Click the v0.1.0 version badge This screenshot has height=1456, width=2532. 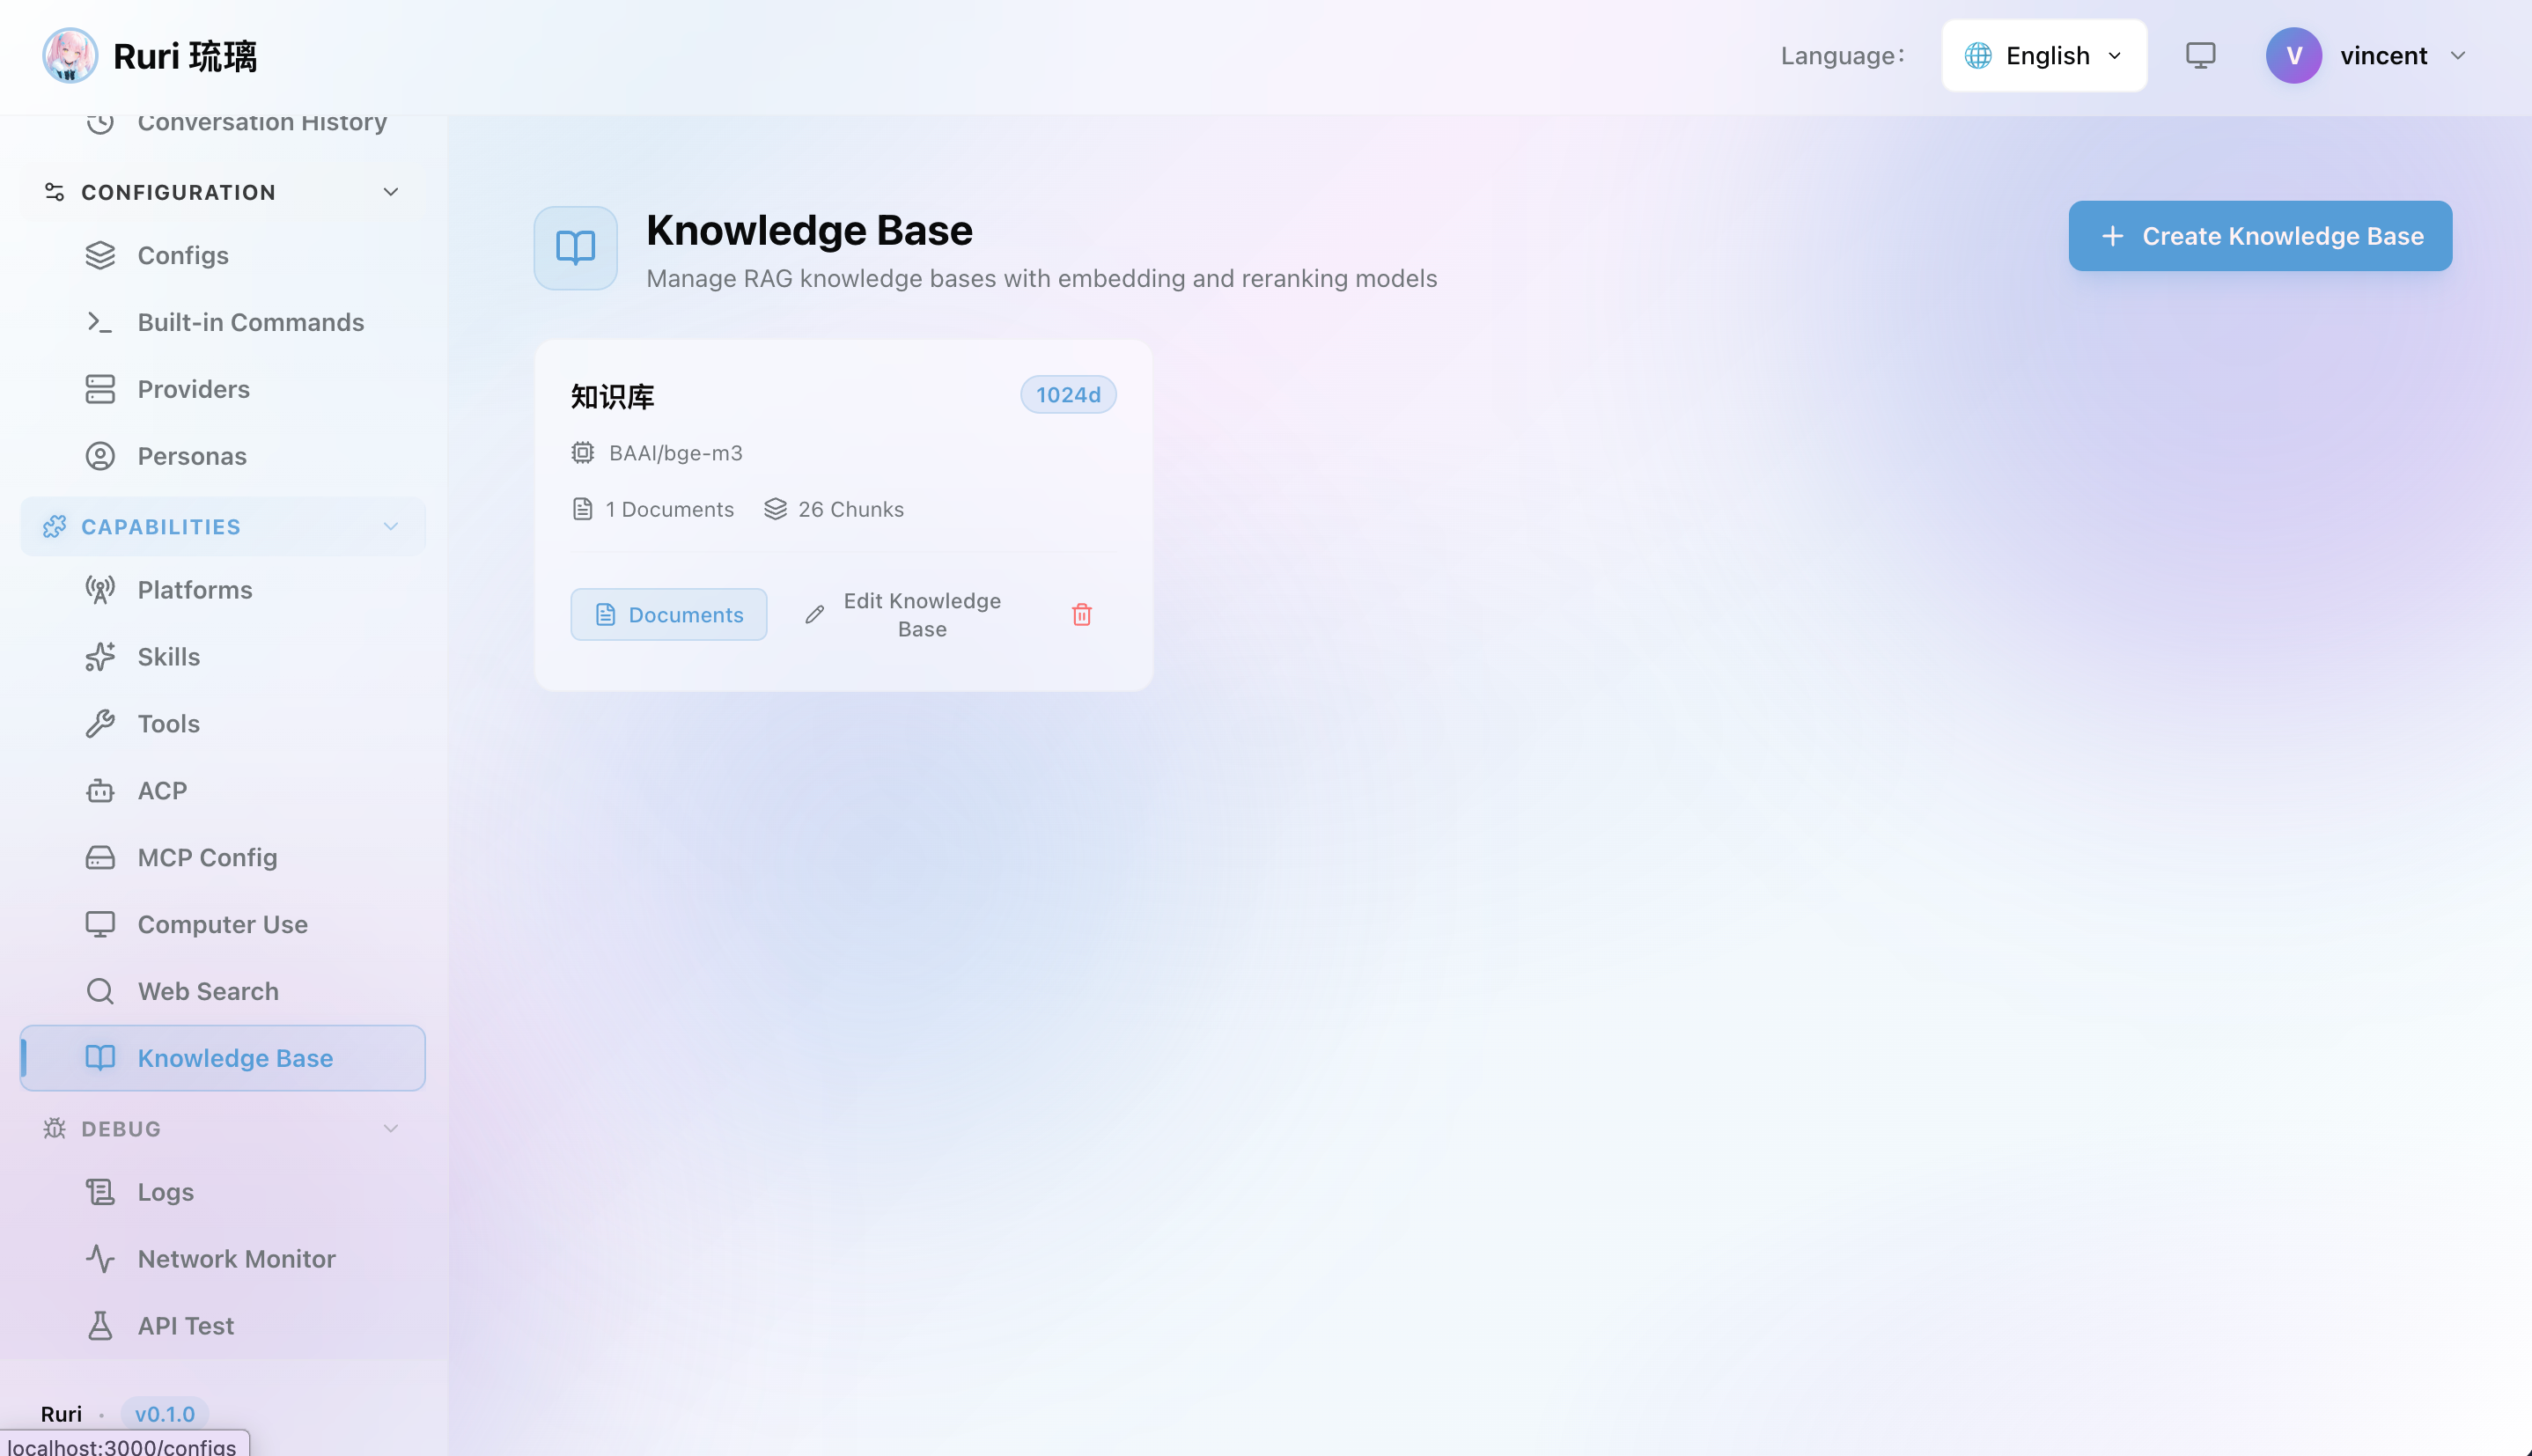(x=165, y=1413)
